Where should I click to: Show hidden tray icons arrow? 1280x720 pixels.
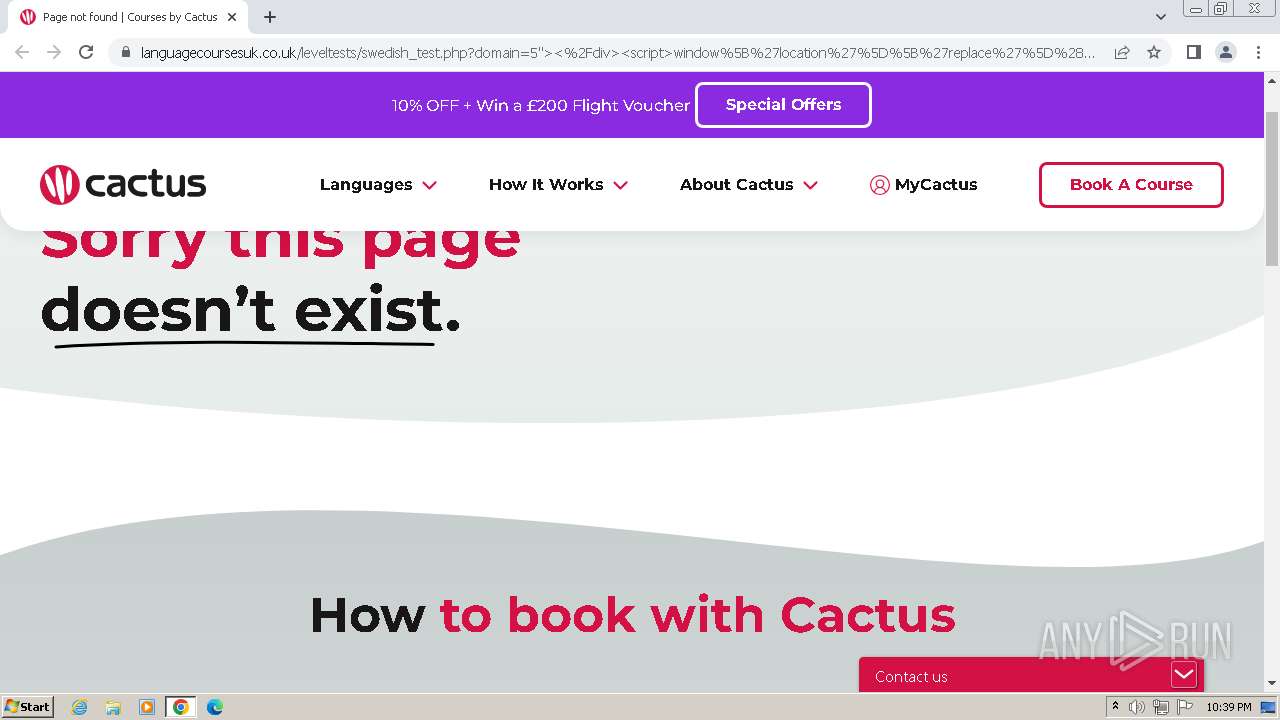point(1115,707)
